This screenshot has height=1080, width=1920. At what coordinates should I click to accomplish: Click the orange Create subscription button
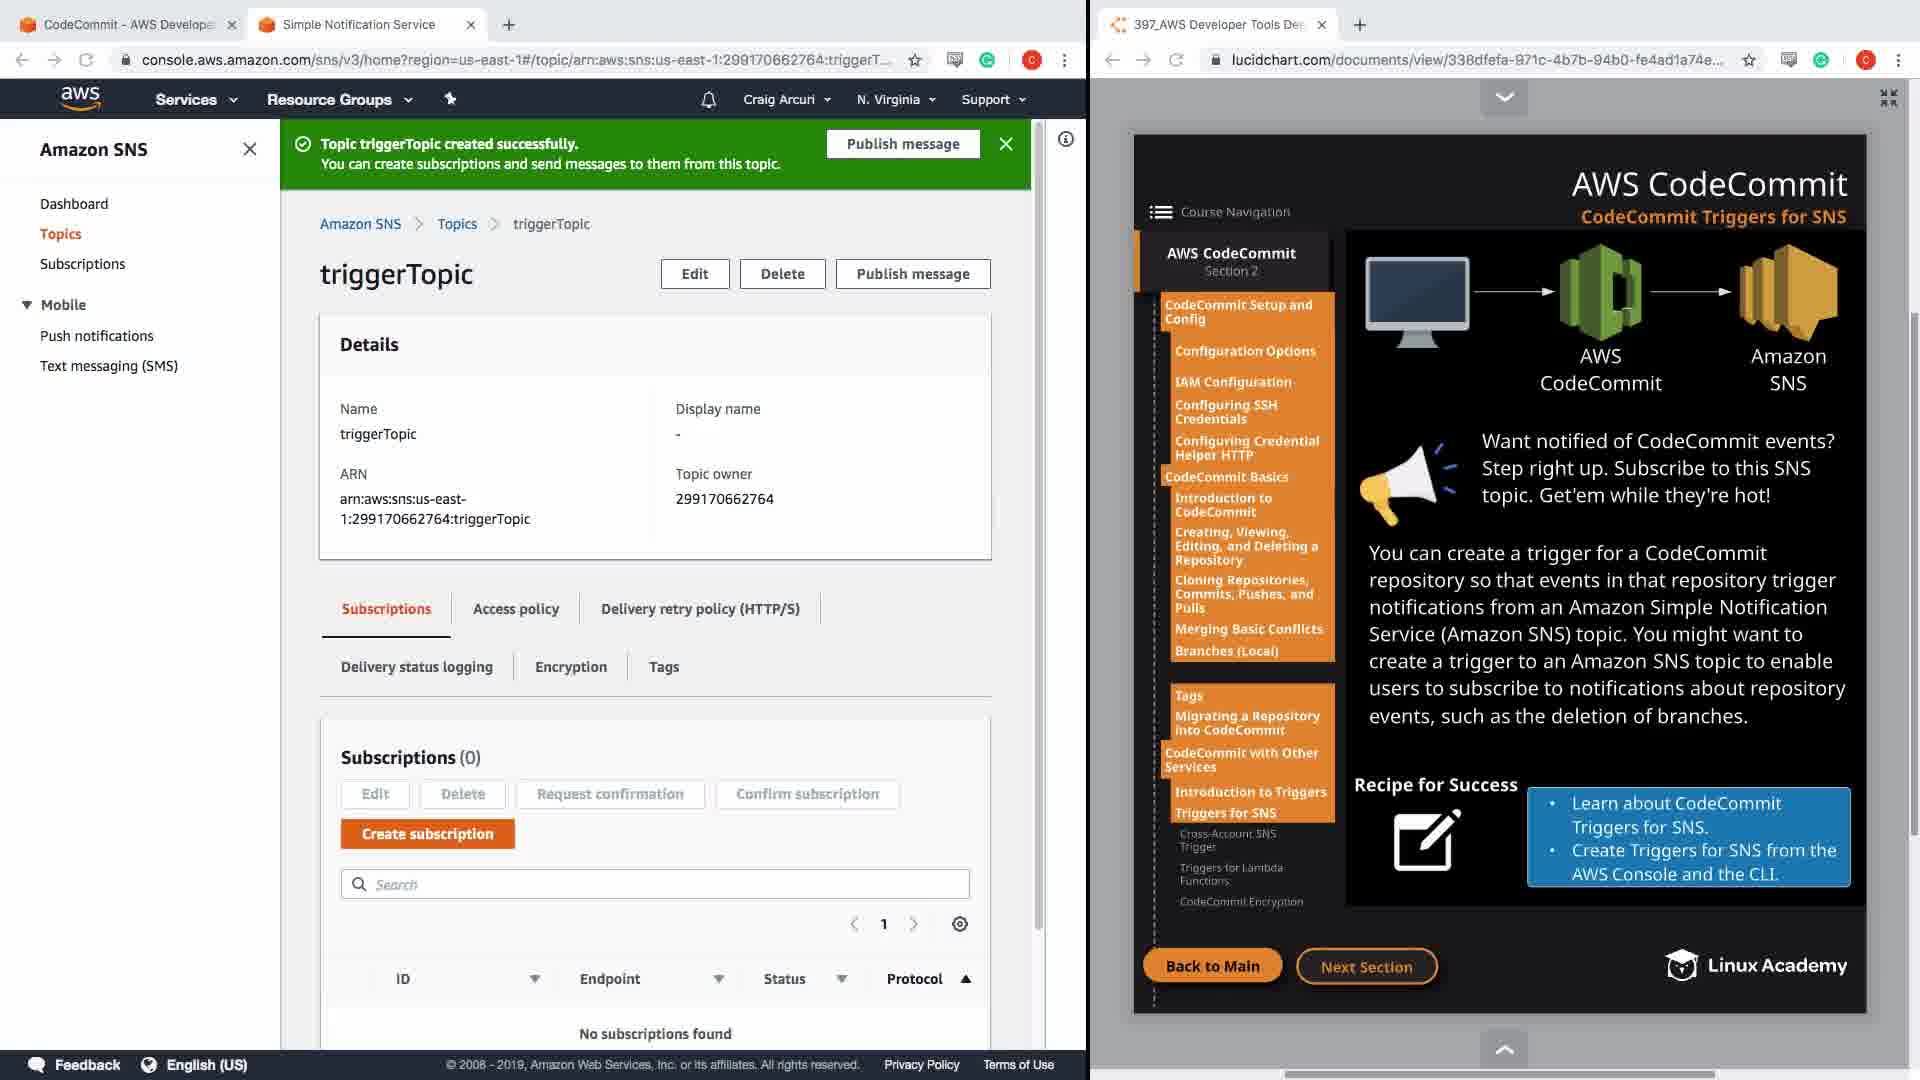(x=427, y=834)
